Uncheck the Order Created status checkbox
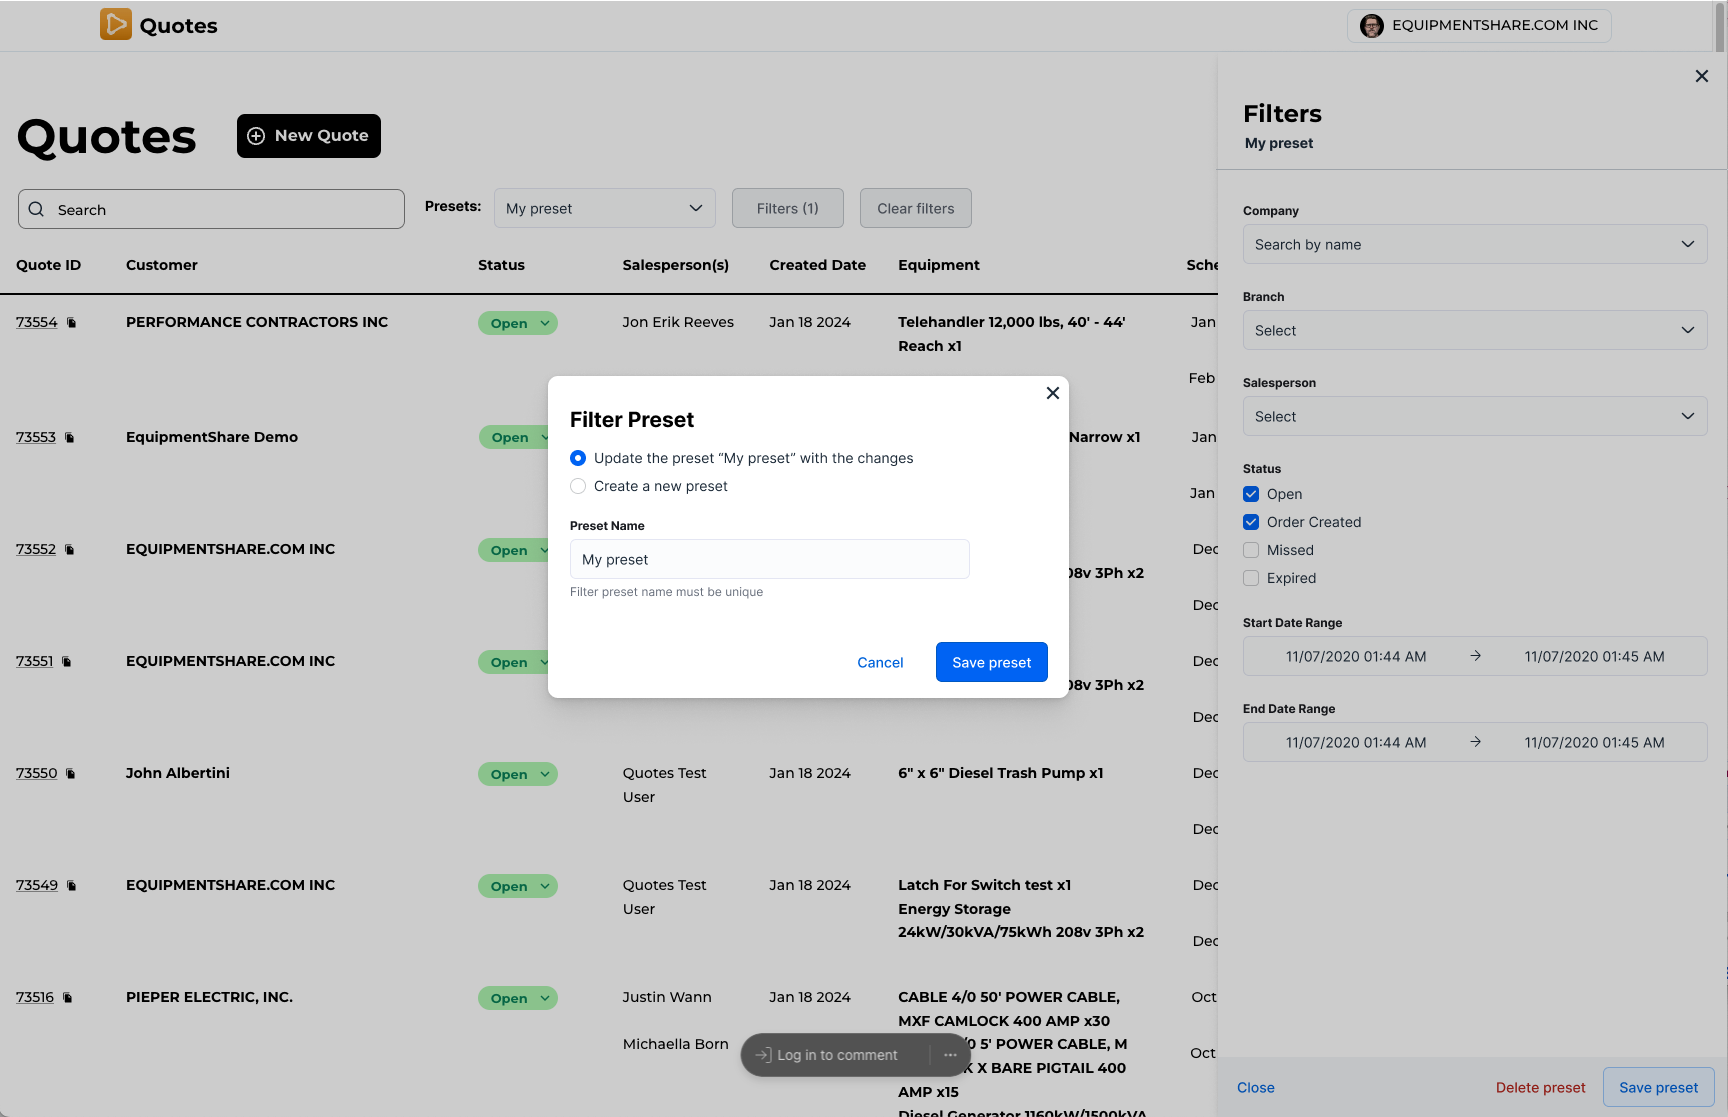The height and width of the screenshot is (1117, 1728). 1251,522
